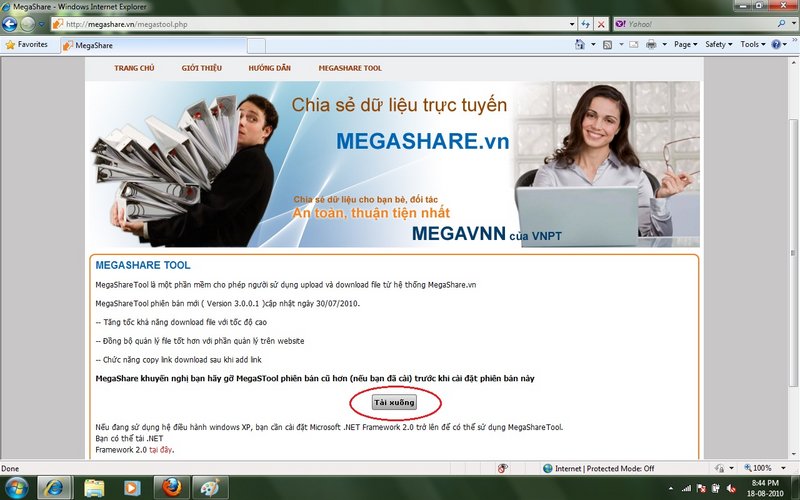The height and width of the screenshot is (500, 800).
Task: Click the 'tại đây' link
Action: coord(160,450)
